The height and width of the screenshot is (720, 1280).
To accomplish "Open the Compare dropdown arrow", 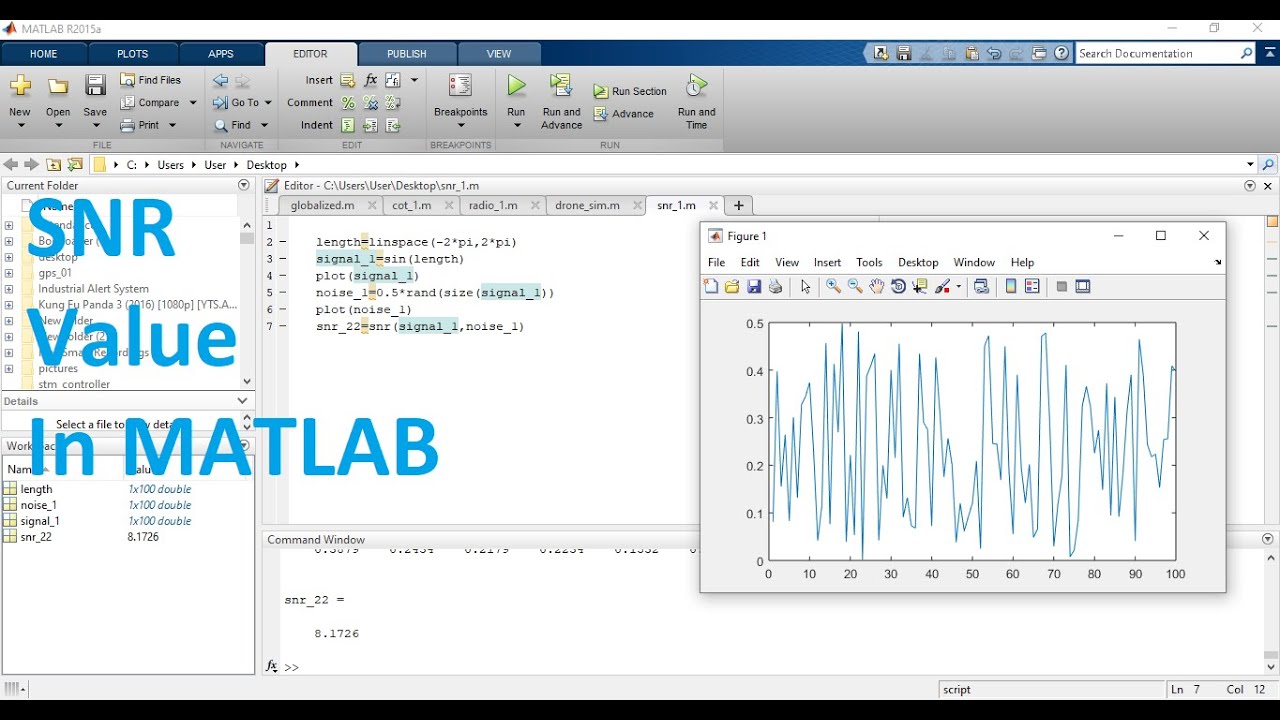I will (x=193, y=103).
